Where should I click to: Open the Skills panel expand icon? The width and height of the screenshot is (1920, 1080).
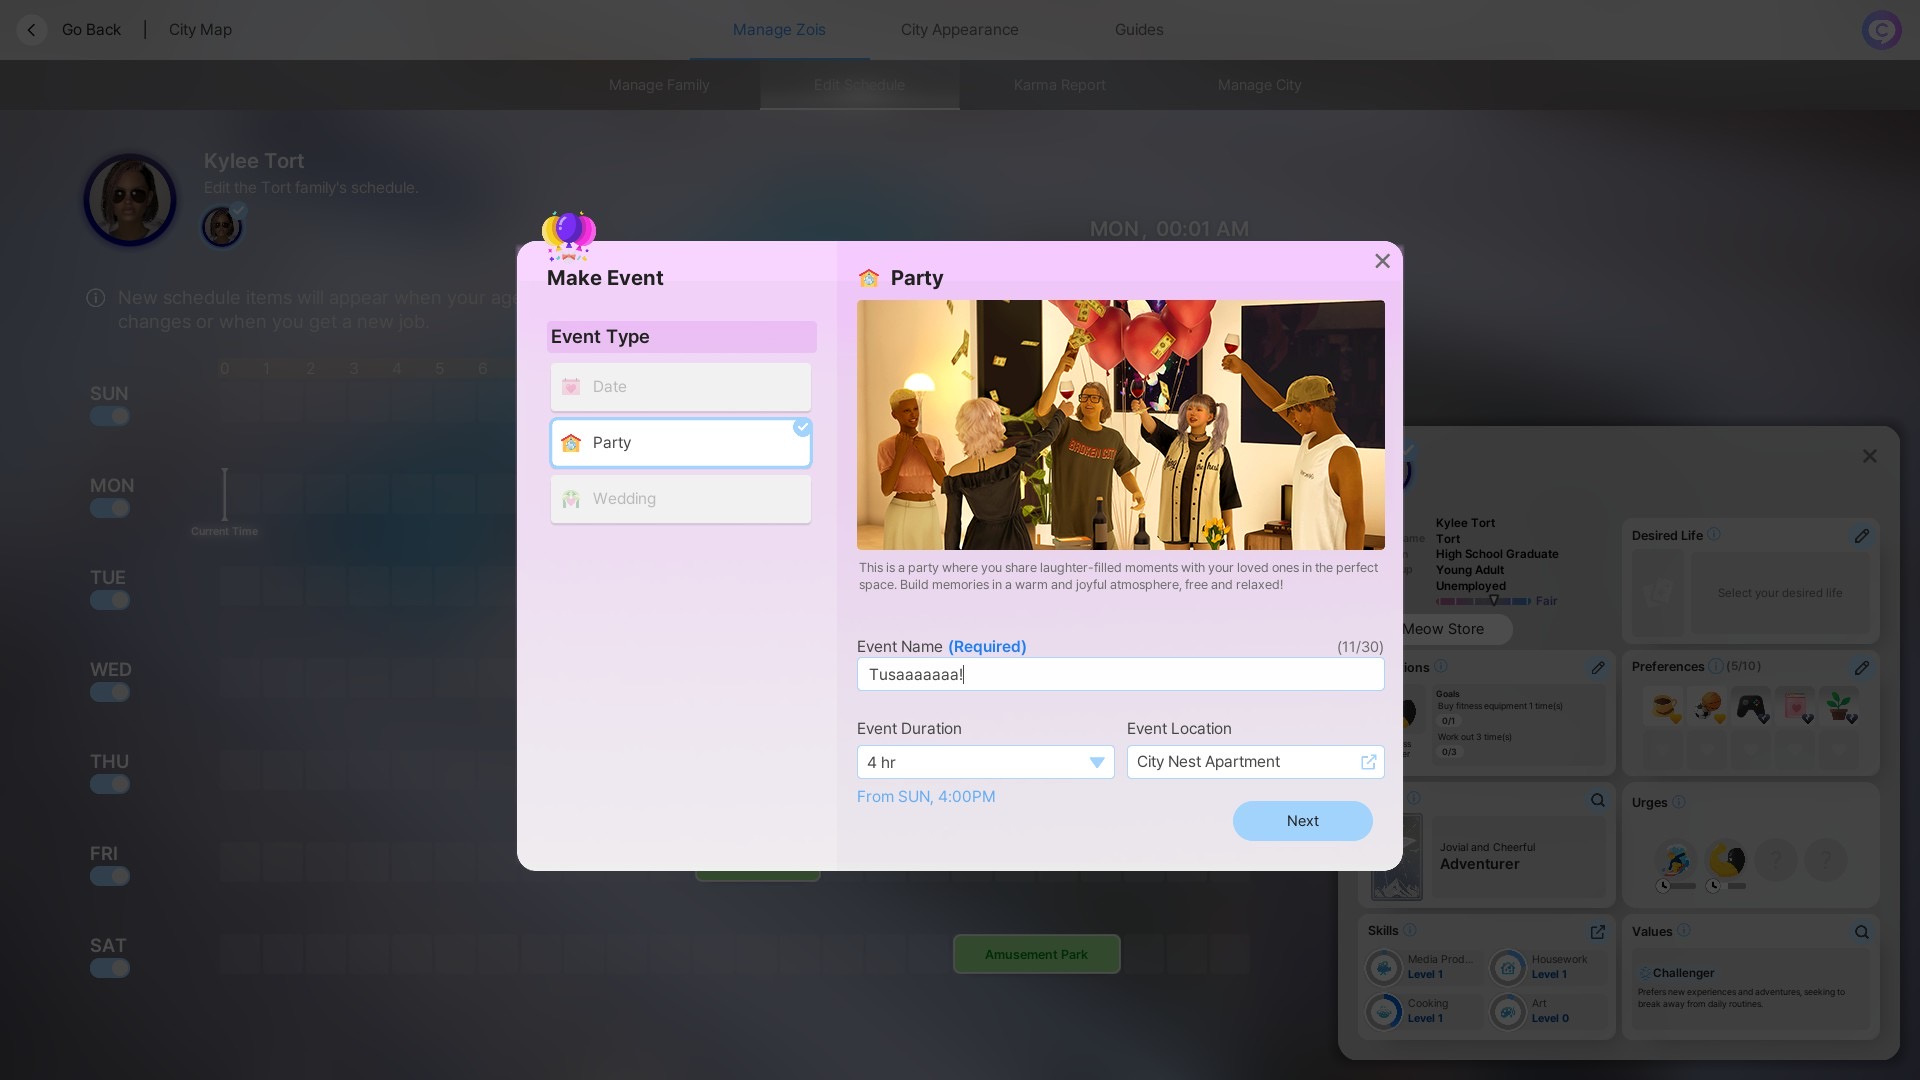[x=1597, y=932]
